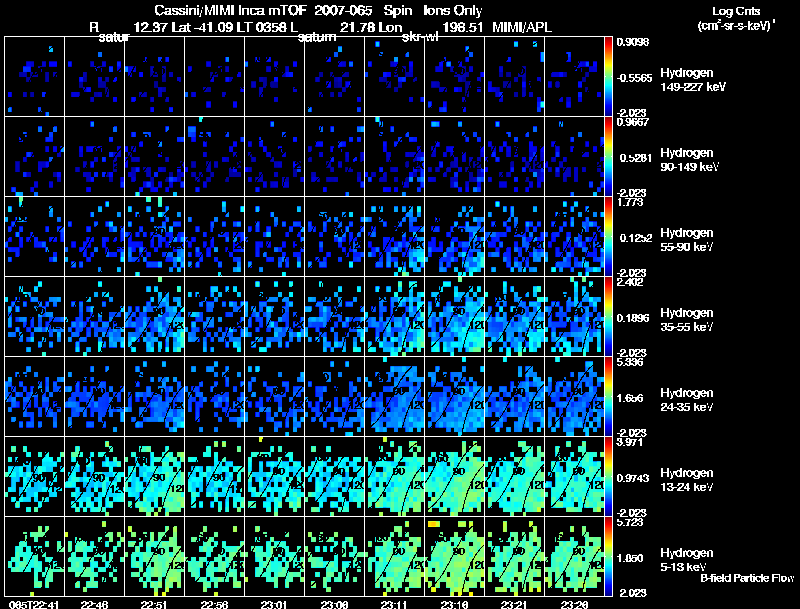Select the 13-24 keV panel at 23:26

pyautogui.click(x=574, y=477)
